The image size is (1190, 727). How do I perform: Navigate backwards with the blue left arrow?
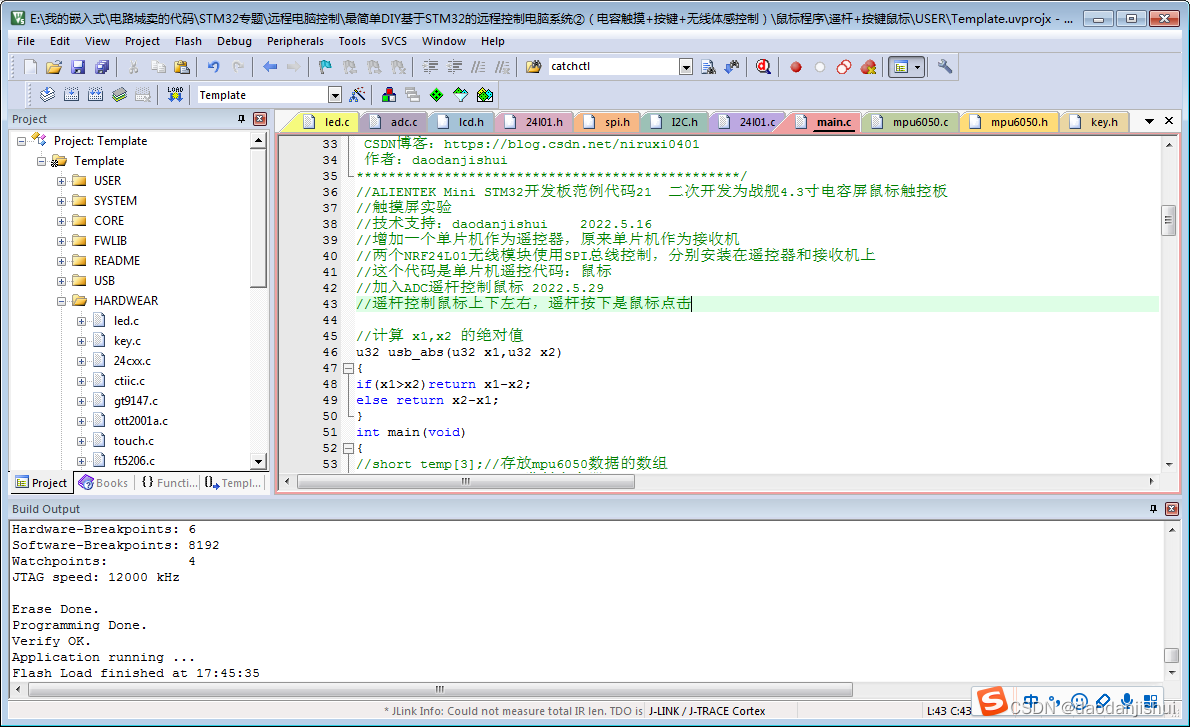click(x=270, y=67)
